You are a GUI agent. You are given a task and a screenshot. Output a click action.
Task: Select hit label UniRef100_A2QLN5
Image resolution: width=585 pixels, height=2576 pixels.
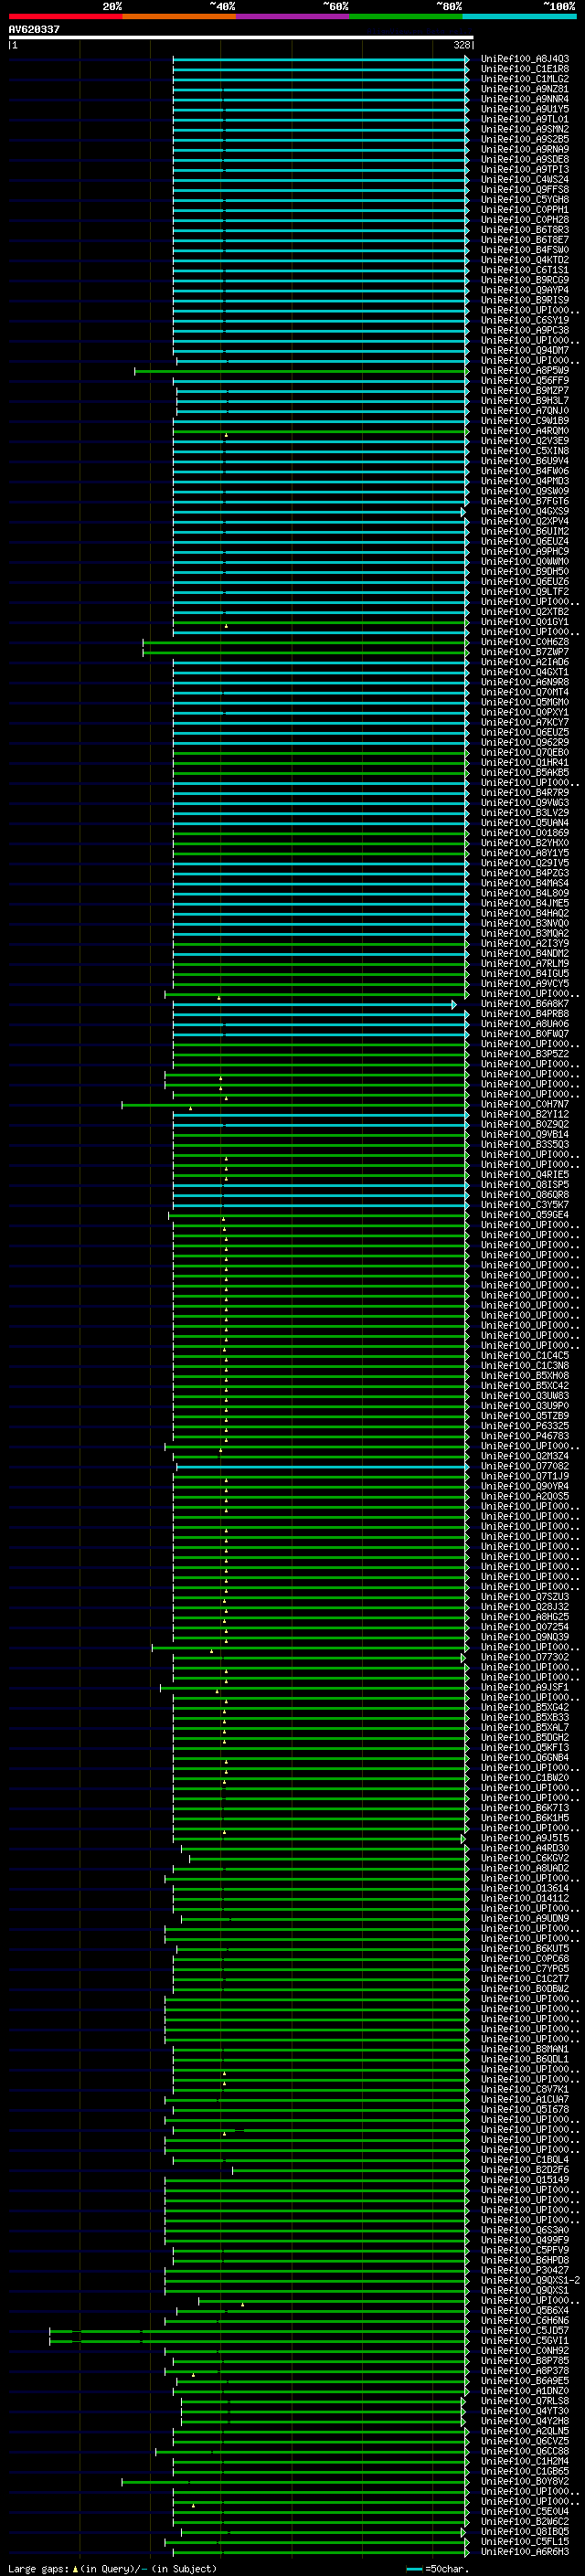[524, 2432]
